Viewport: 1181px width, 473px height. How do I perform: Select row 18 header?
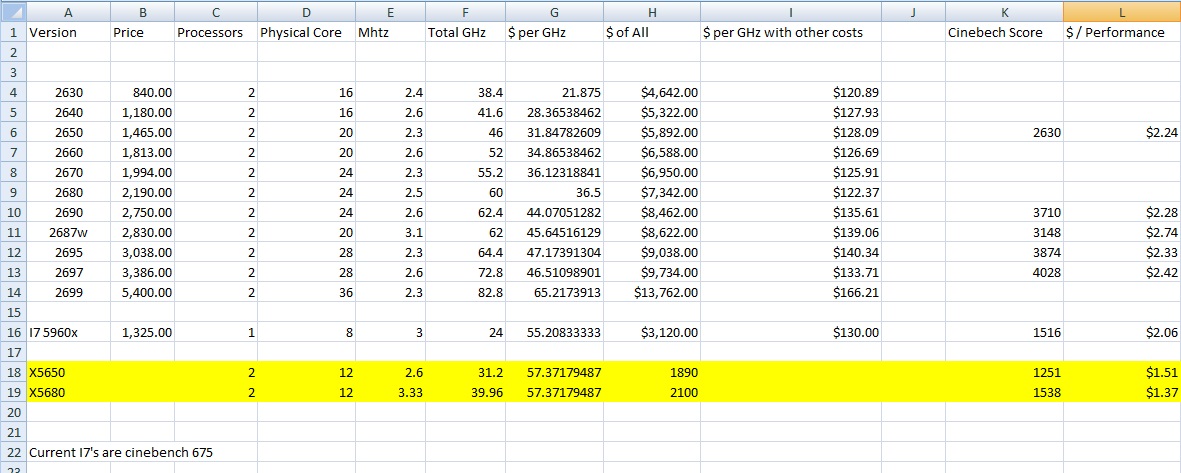coord(13,372)
